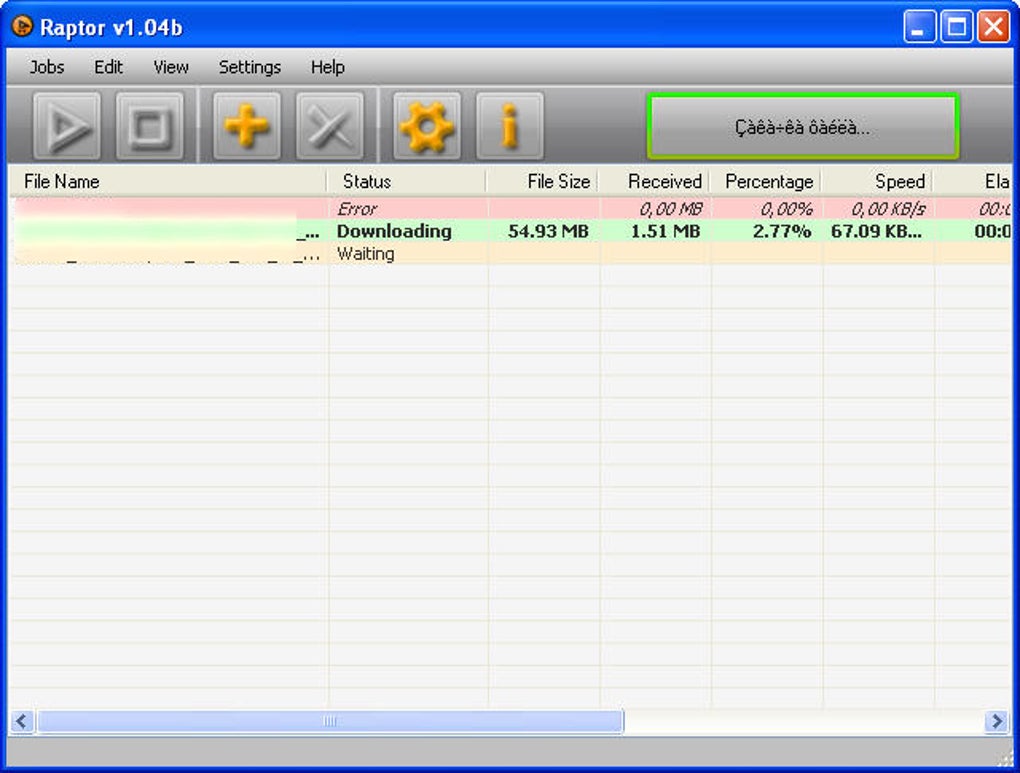Open settings via the gear icon
Image resolution: width=1020 pixels, height=773 pixels.
click(427, 126)
